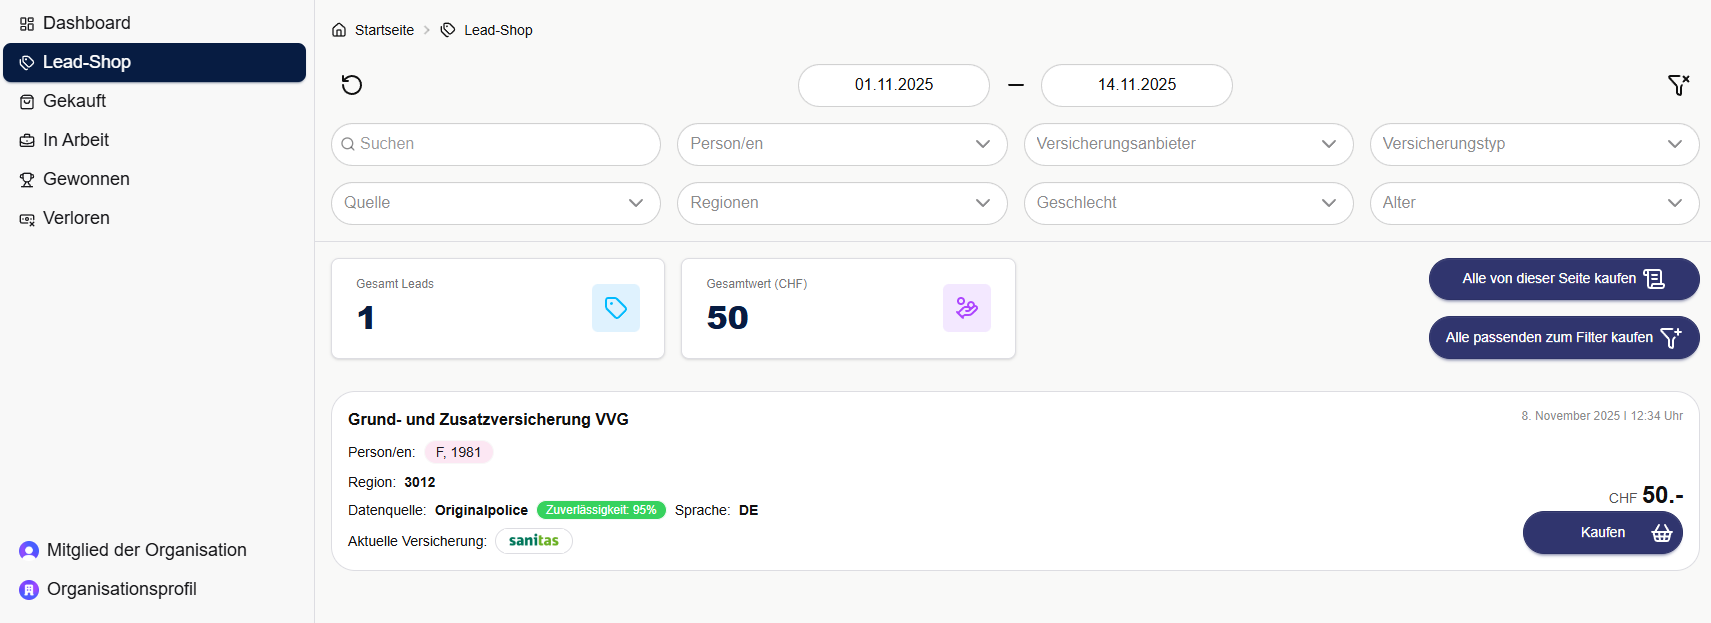Click the purple handshake icon in Gesamtwert
1711x623 pixels.
[x=966, y=308]
